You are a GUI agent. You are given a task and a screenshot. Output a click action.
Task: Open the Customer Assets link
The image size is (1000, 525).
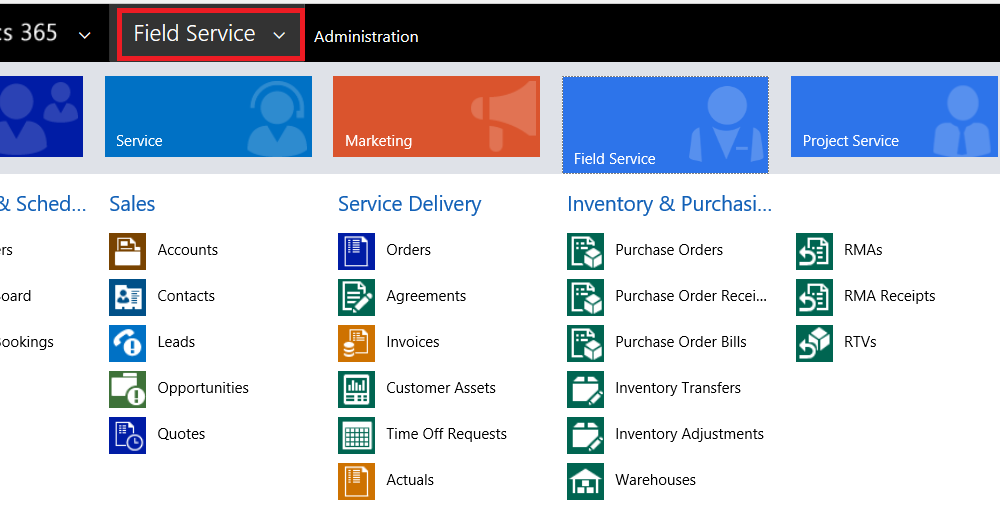point(441,388)
